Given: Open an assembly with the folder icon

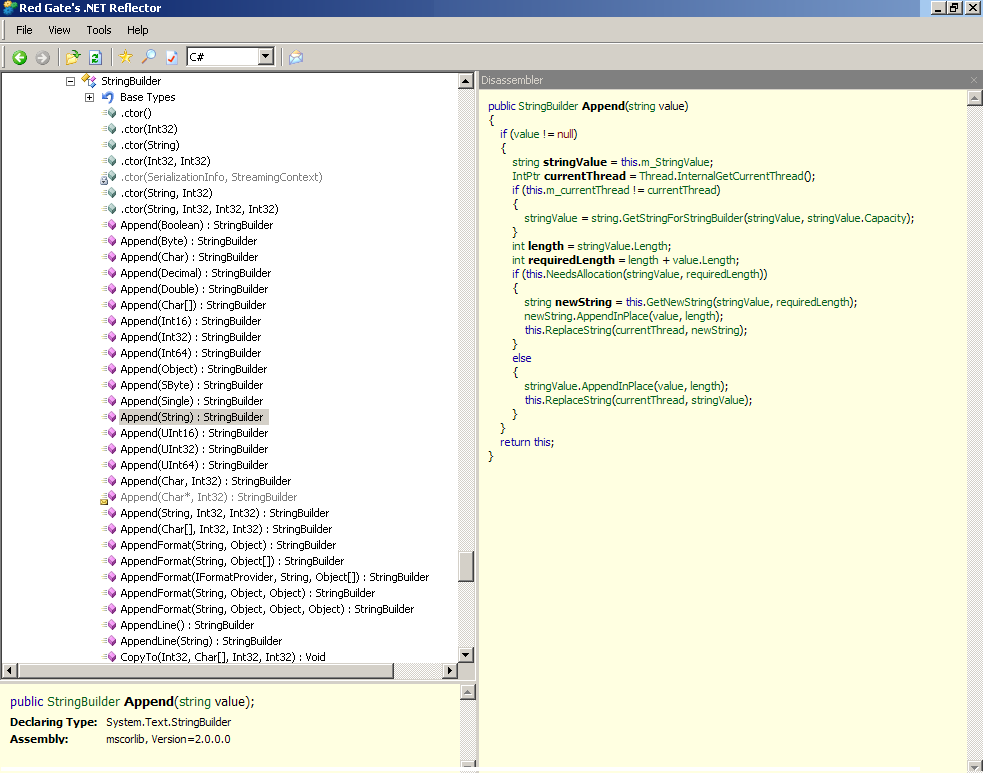Looking at the screenshot, I should [x=73, y=58].
